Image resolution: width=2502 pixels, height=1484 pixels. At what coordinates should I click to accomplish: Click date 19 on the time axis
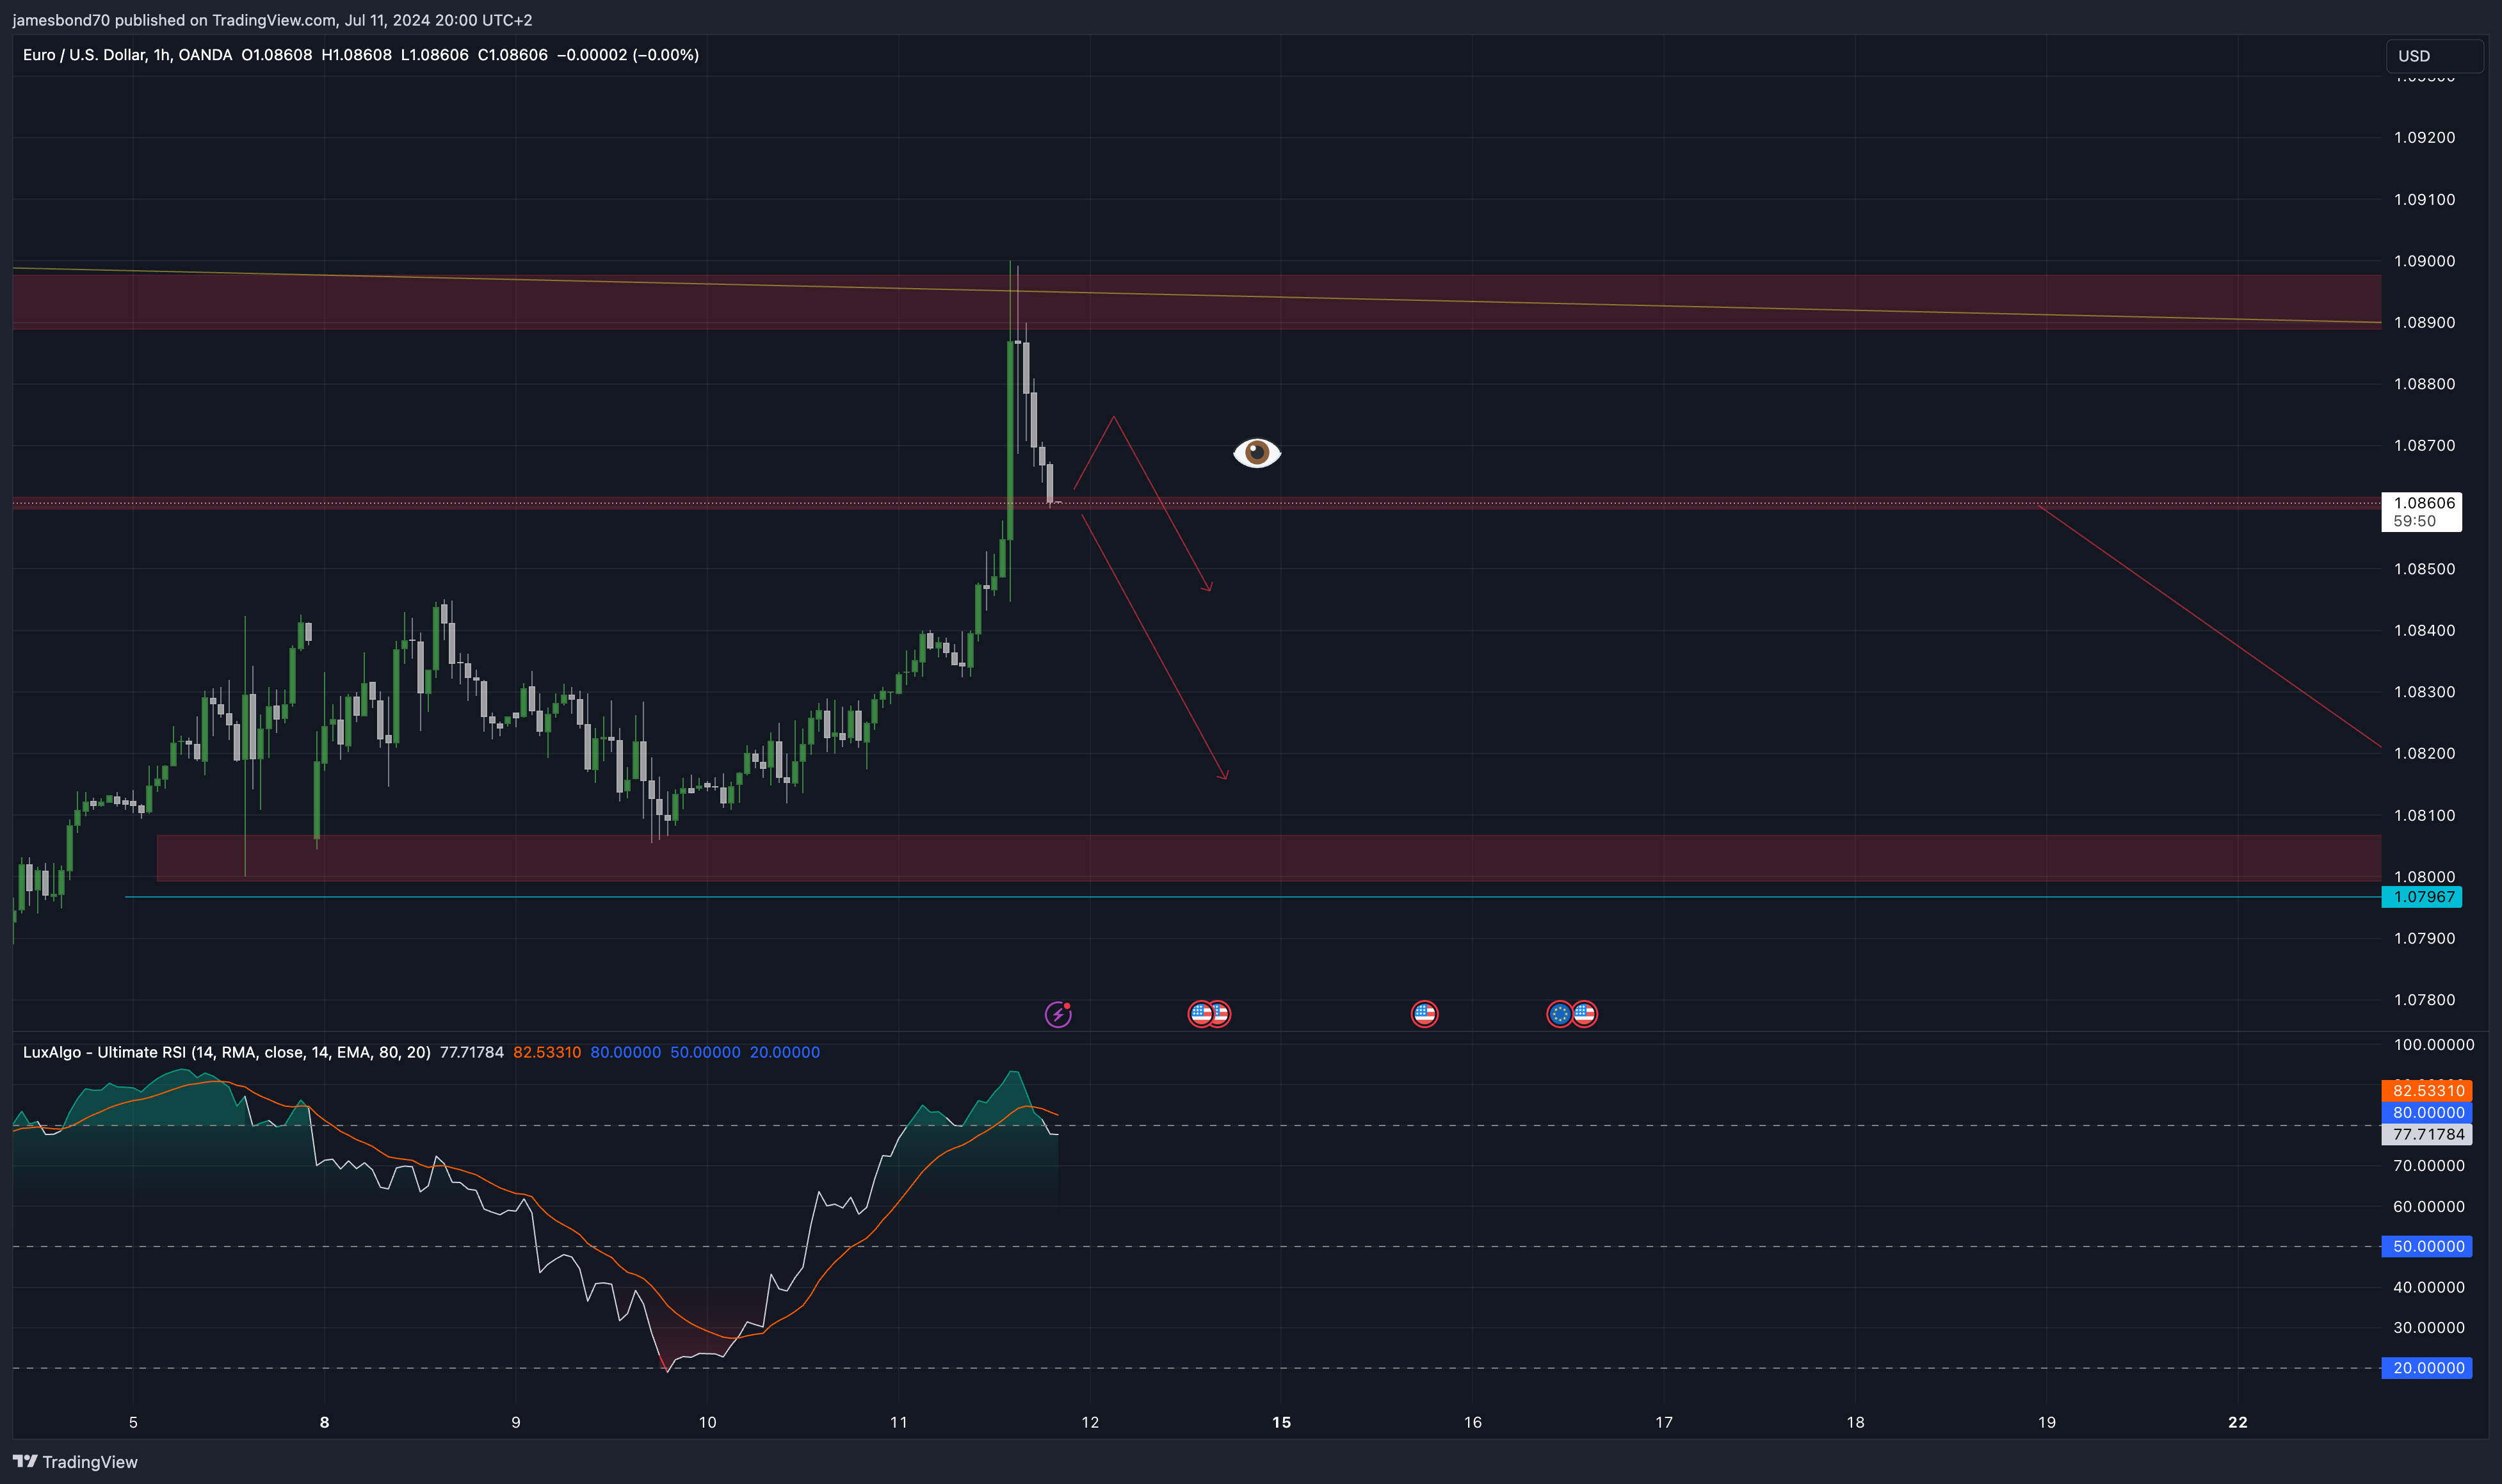(x=2047, y=1422)
